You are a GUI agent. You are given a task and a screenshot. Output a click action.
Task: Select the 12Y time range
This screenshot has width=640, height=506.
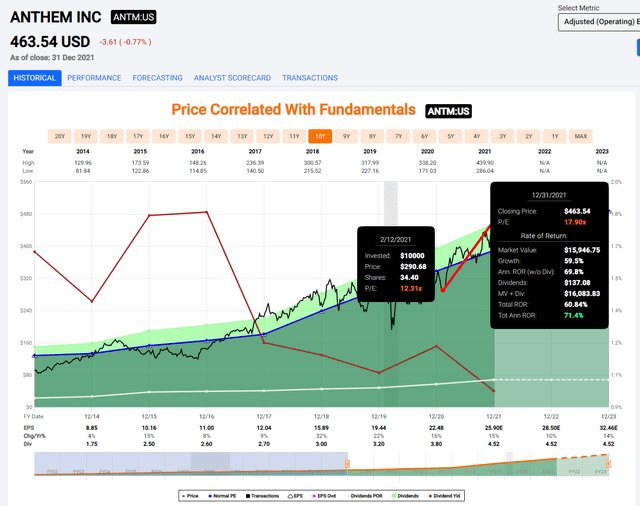(268, 136)
